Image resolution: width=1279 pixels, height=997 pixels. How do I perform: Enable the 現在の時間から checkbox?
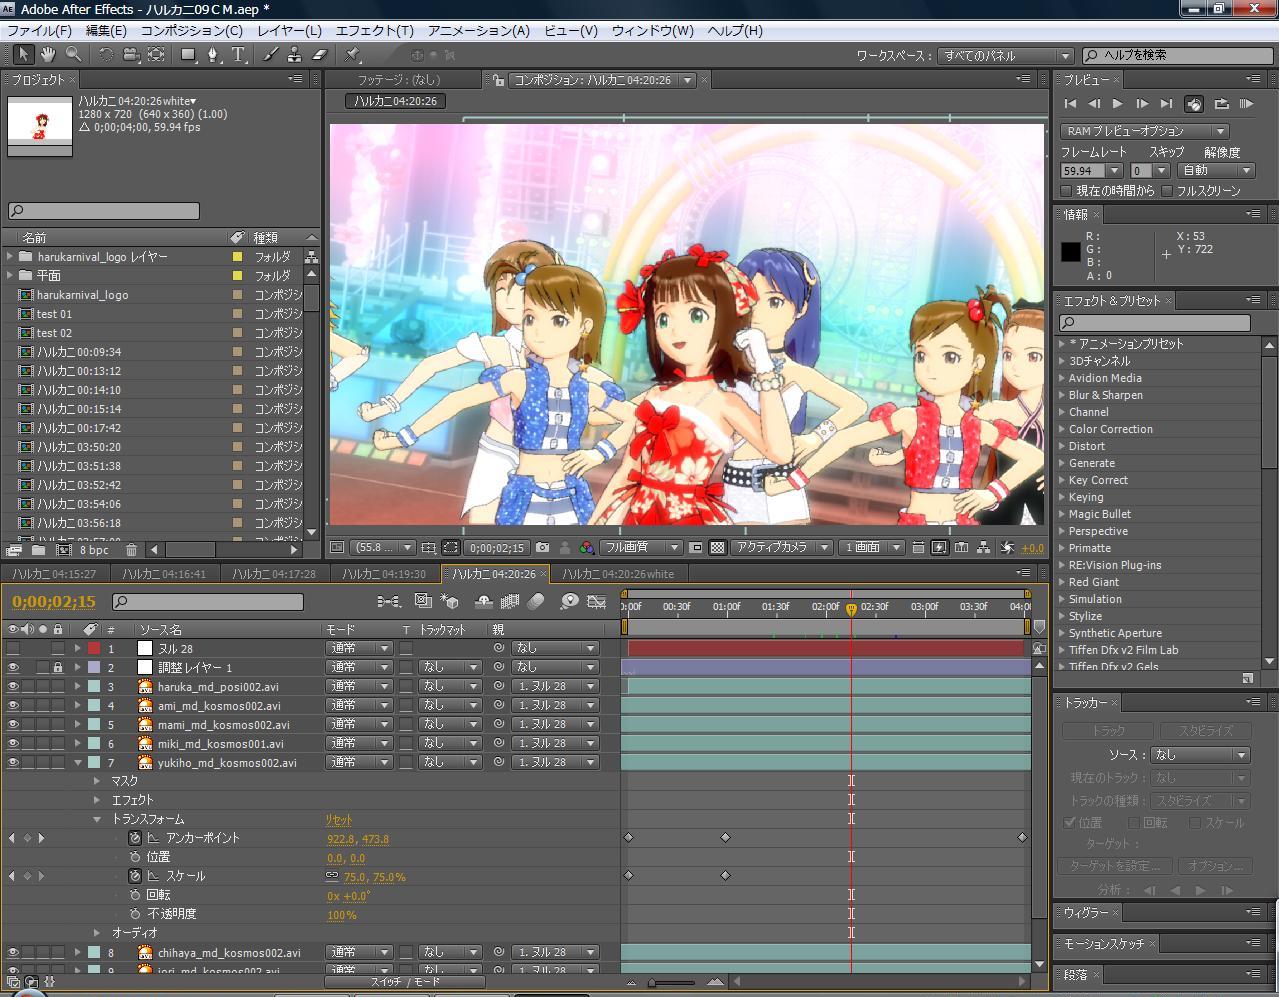click(1067, 191)
